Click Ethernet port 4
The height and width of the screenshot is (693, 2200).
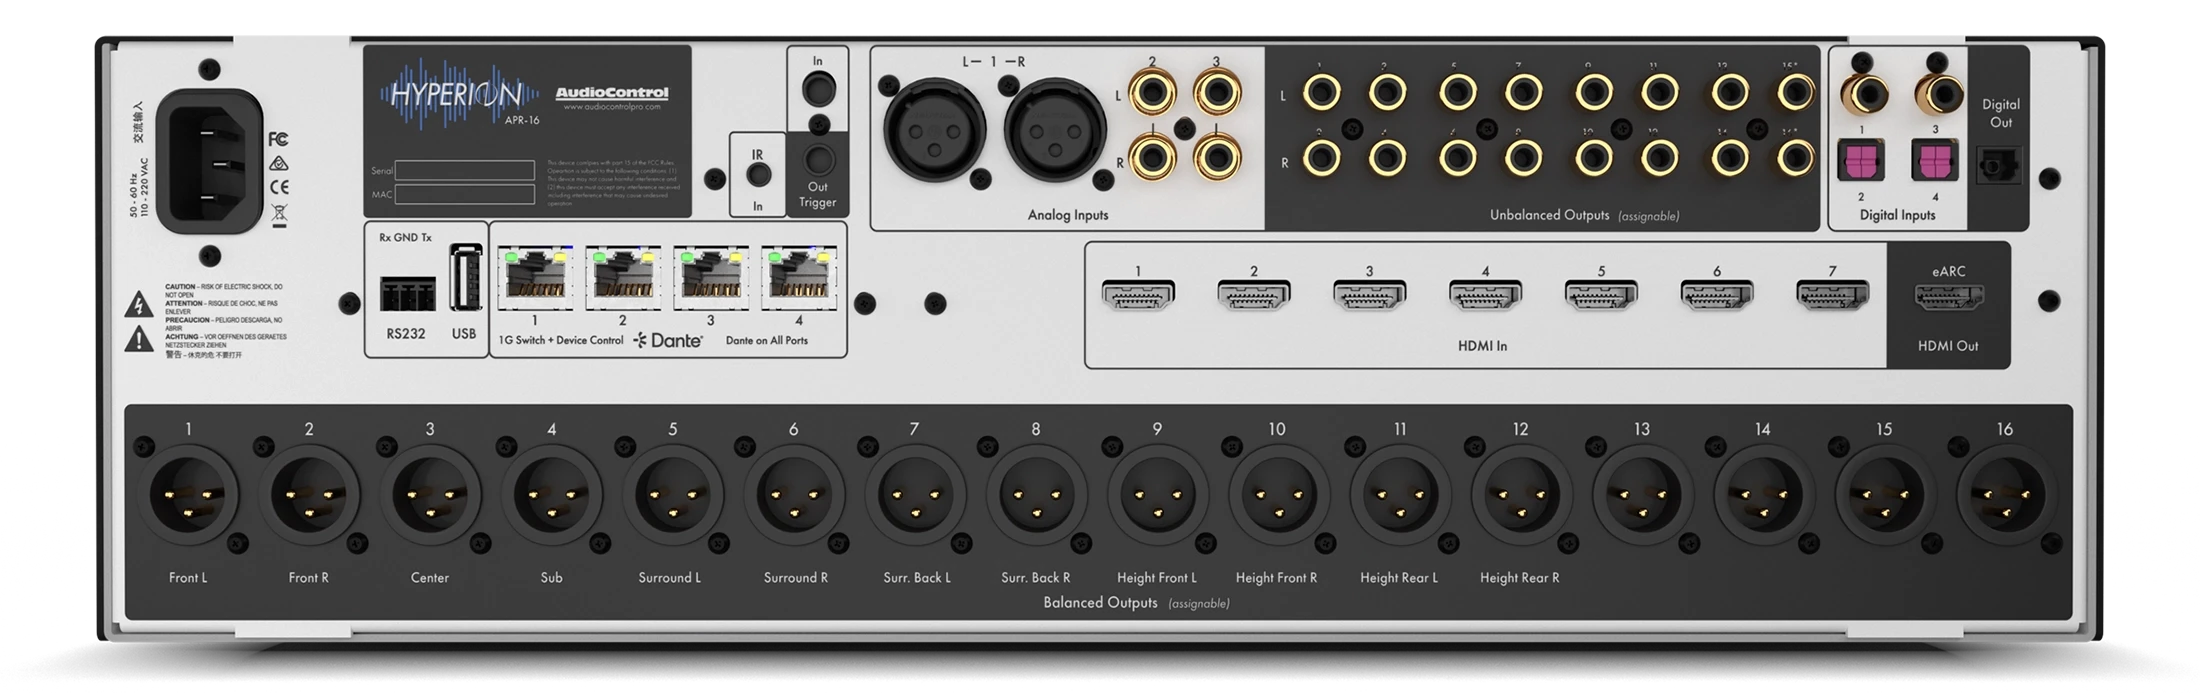799,277
